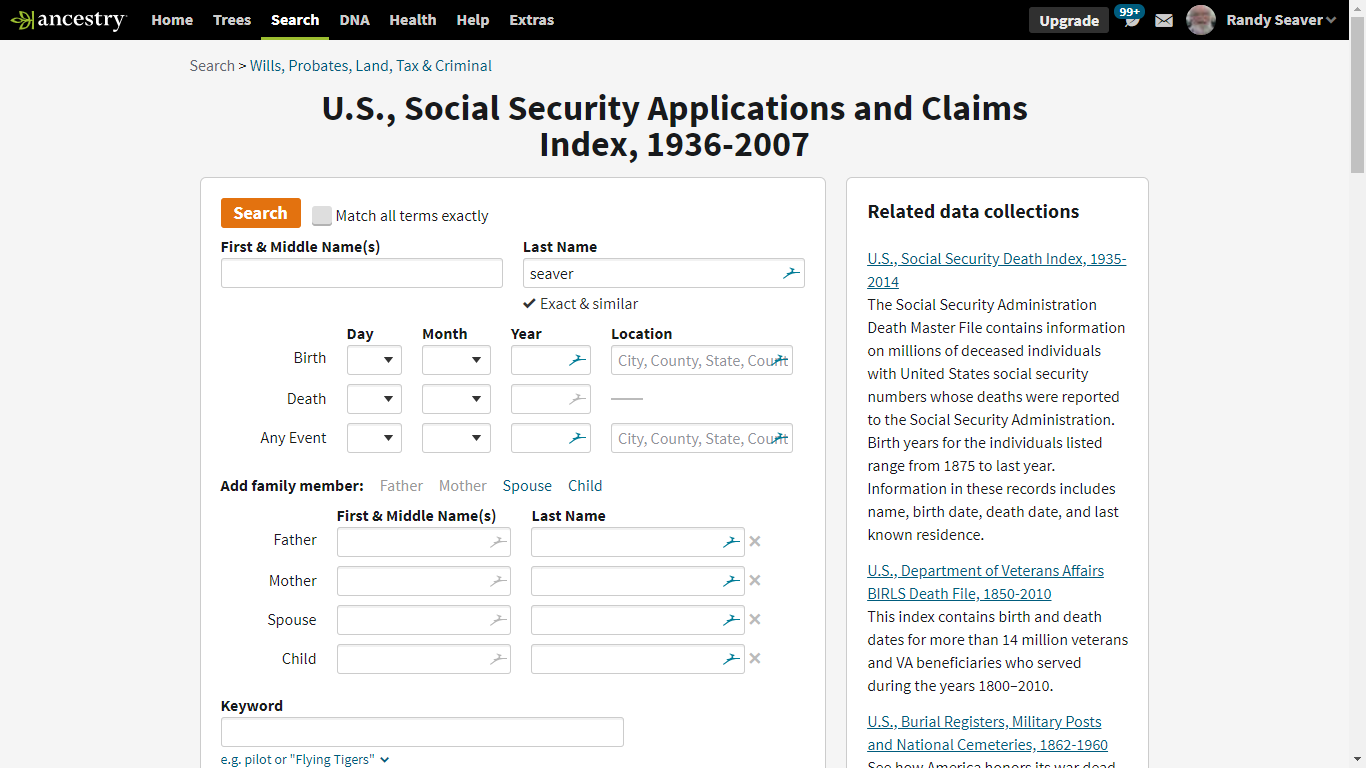Open the Extras menu
This screenshot has height=768, width=1366.
coord(531,20)
